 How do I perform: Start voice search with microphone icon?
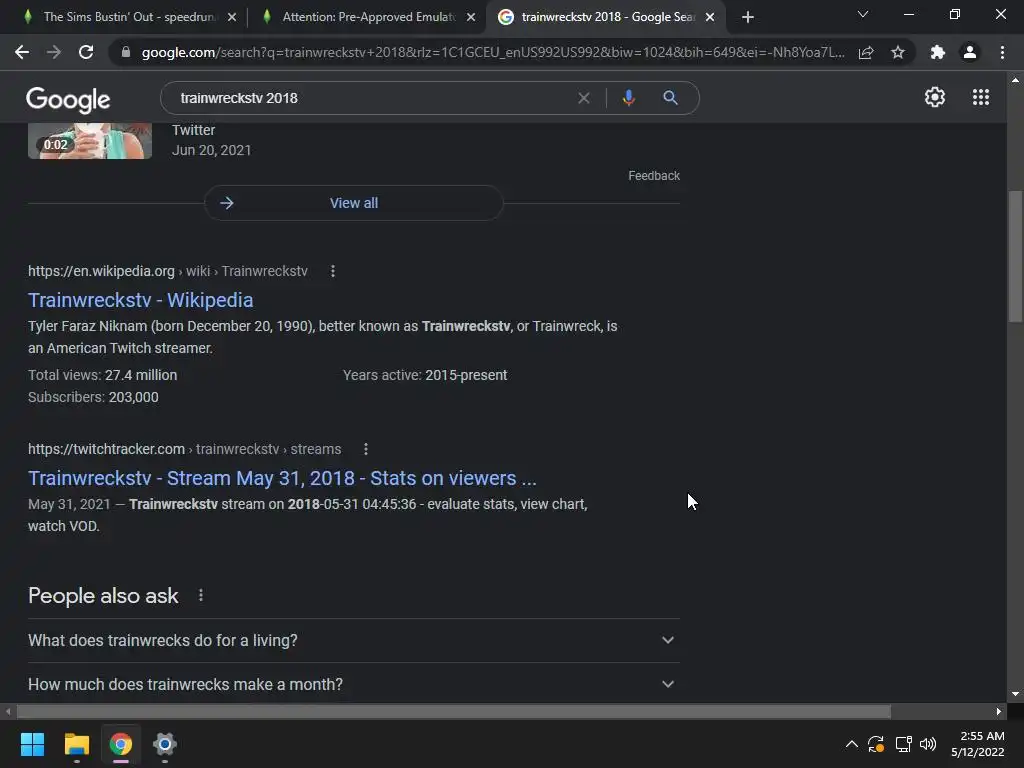tap(629, 98)
